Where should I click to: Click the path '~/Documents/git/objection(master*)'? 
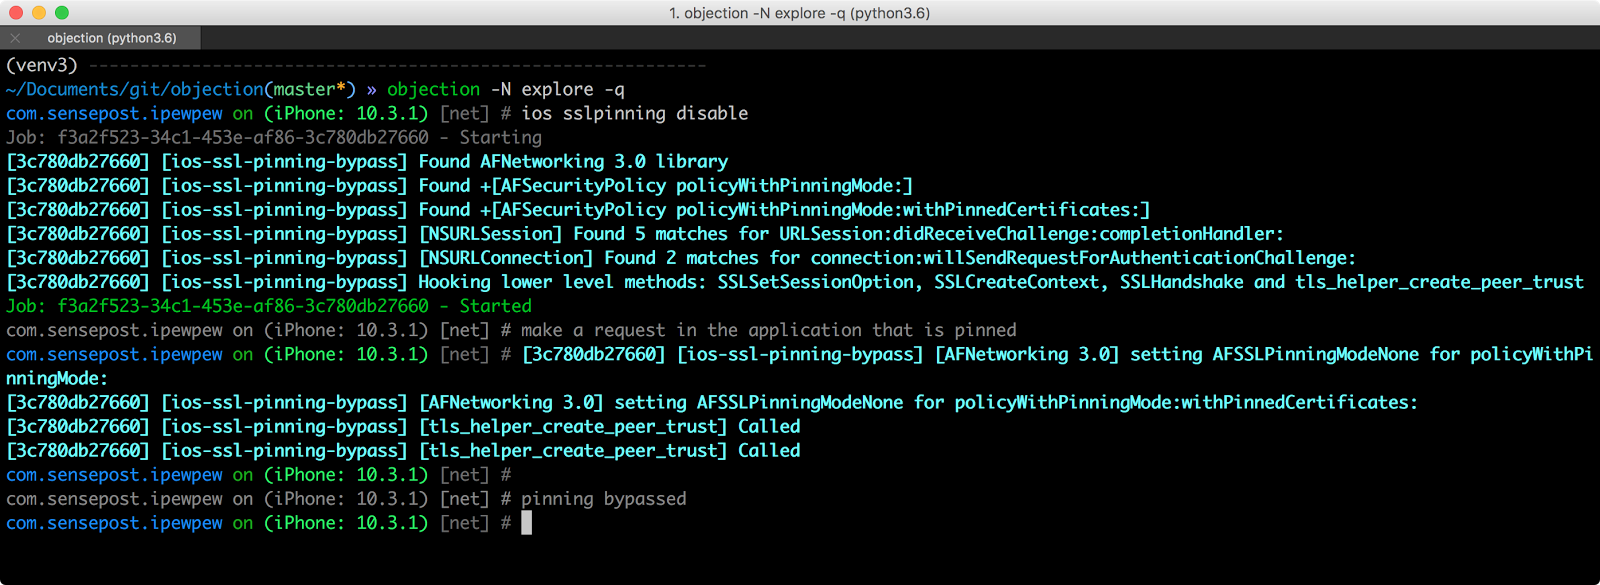coord(181,89)
